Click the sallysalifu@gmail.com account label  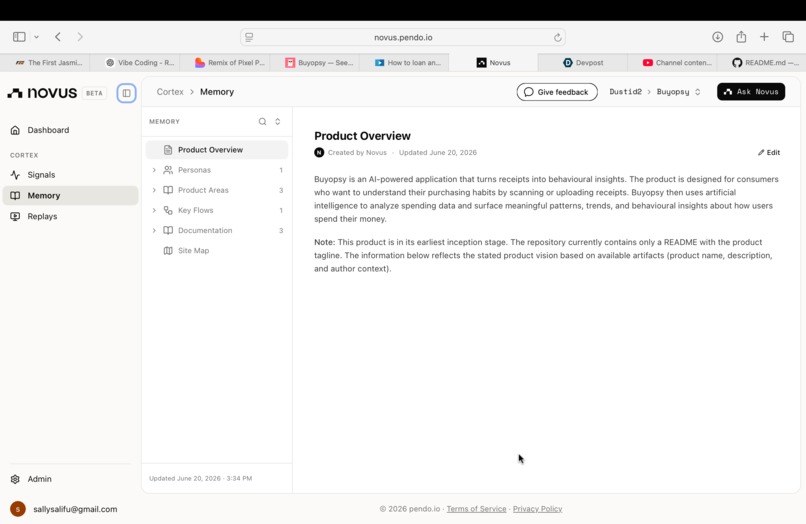tap(75, 509)
